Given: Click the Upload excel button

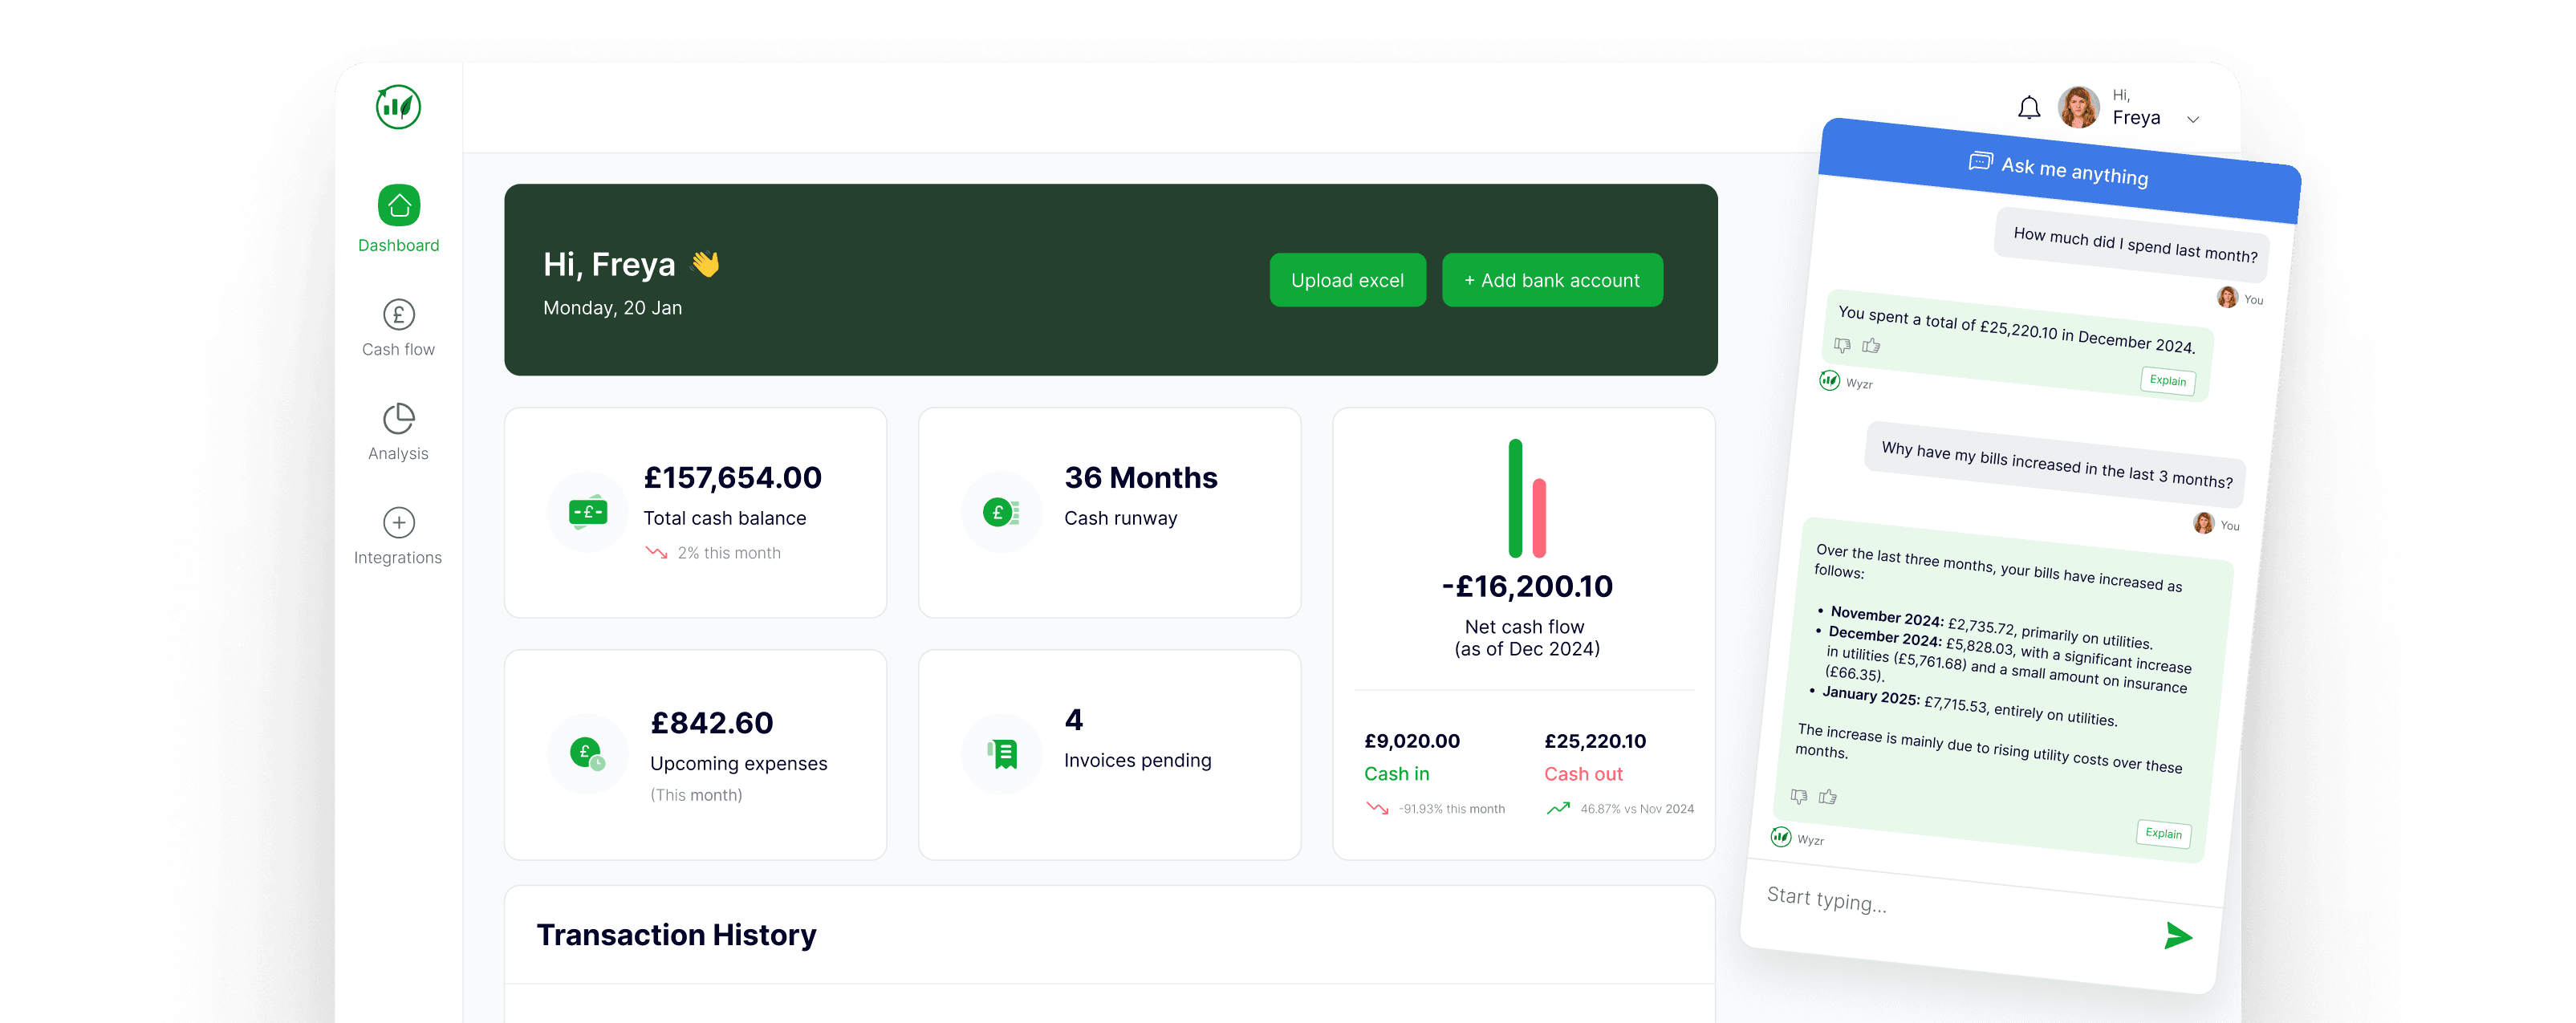Looking at the screenshot, I should [1347, 280].
